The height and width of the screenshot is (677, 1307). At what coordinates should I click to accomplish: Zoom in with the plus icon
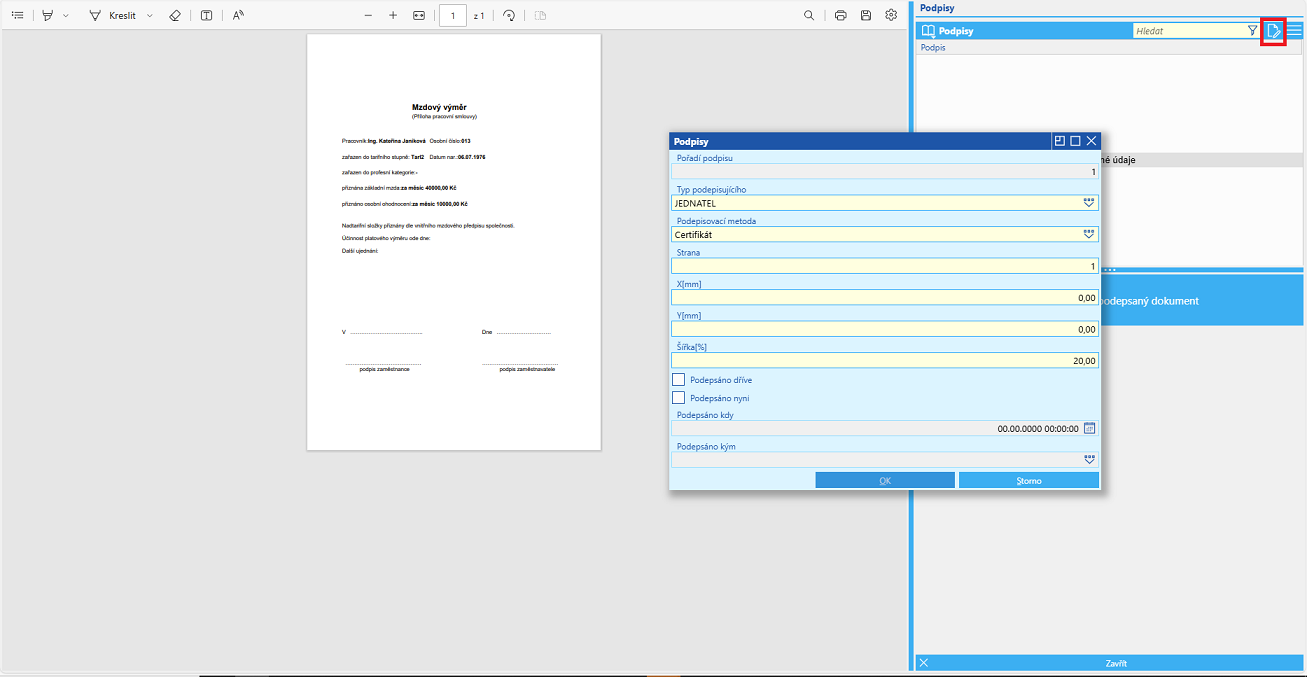[393, 16]
